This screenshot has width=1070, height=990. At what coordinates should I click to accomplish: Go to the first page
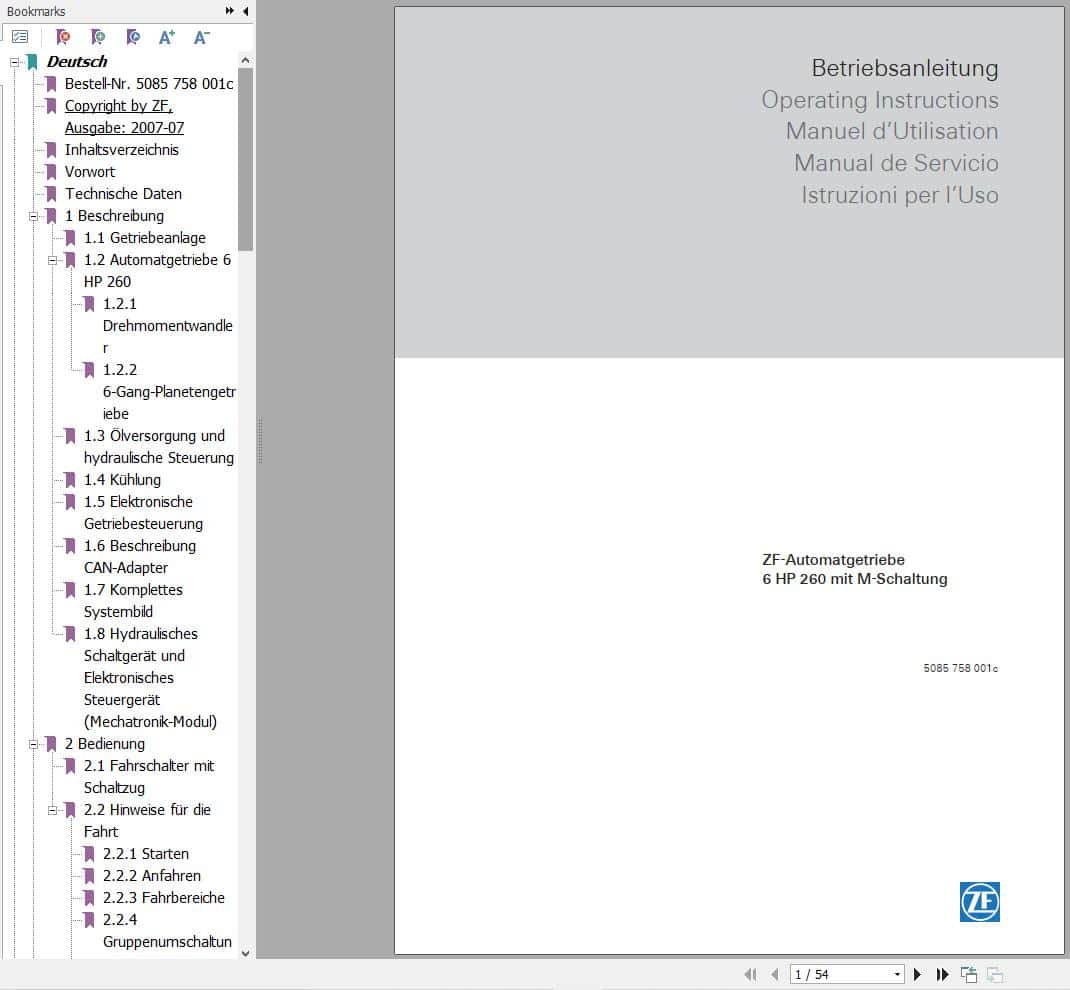pyautogui.click(x=750, y=974)
